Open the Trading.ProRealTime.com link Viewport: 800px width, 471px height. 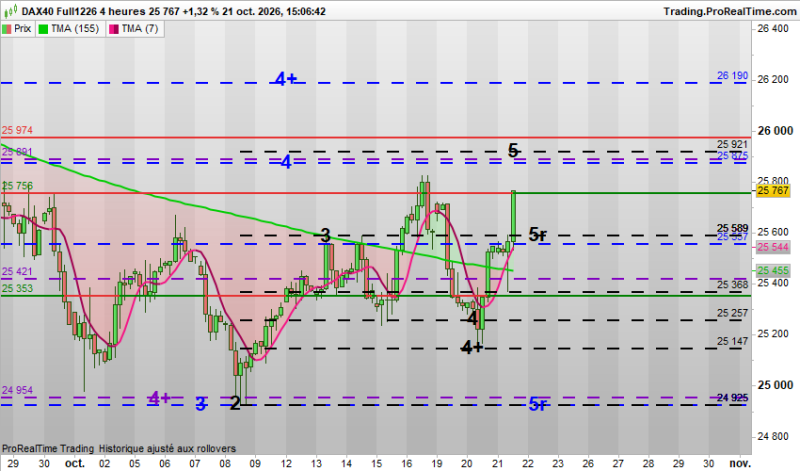731,11
